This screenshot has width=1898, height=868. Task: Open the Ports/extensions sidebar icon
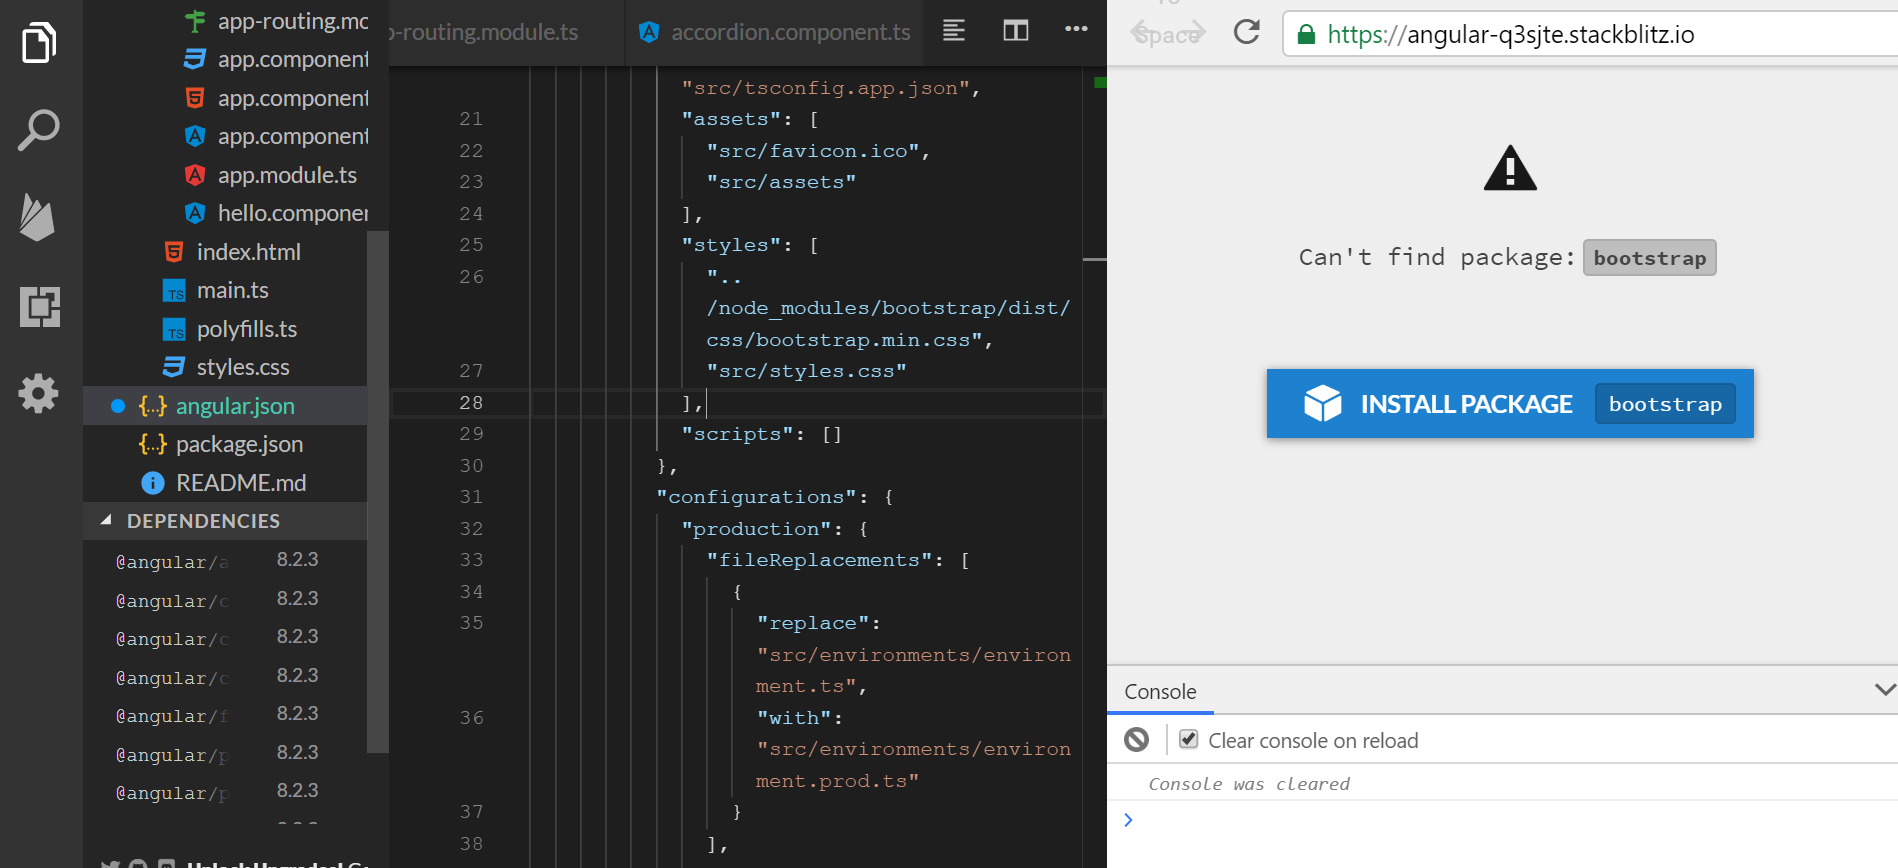tap(40, 306)
